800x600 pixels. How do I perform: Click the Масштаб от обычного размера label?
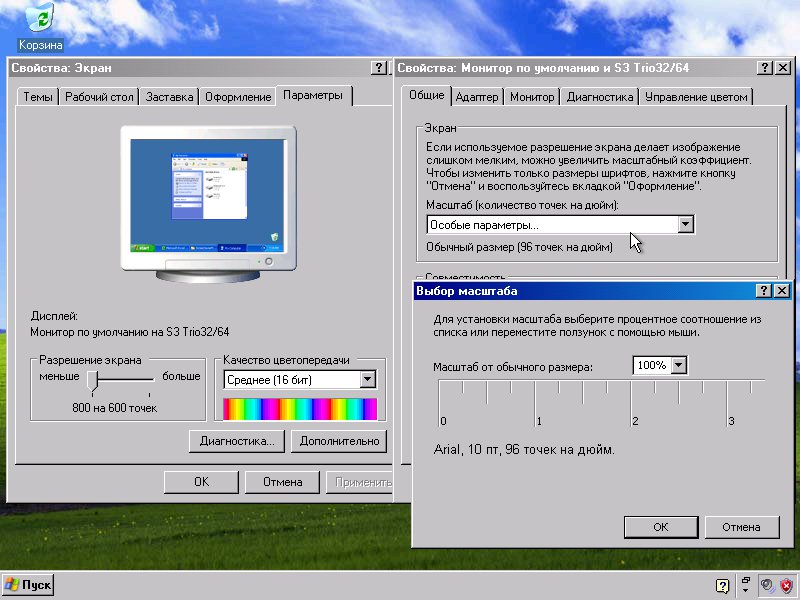[x=513, y=367]
